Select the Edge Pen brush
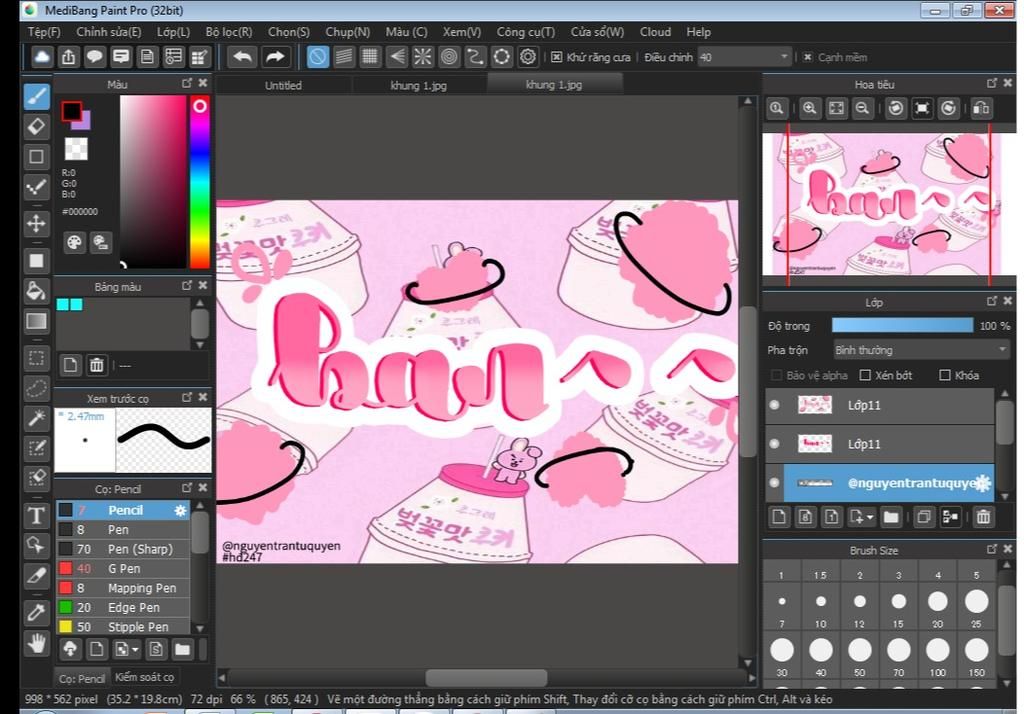The height and width of the screenshot is (714, 1024). (x=123, y=608)
